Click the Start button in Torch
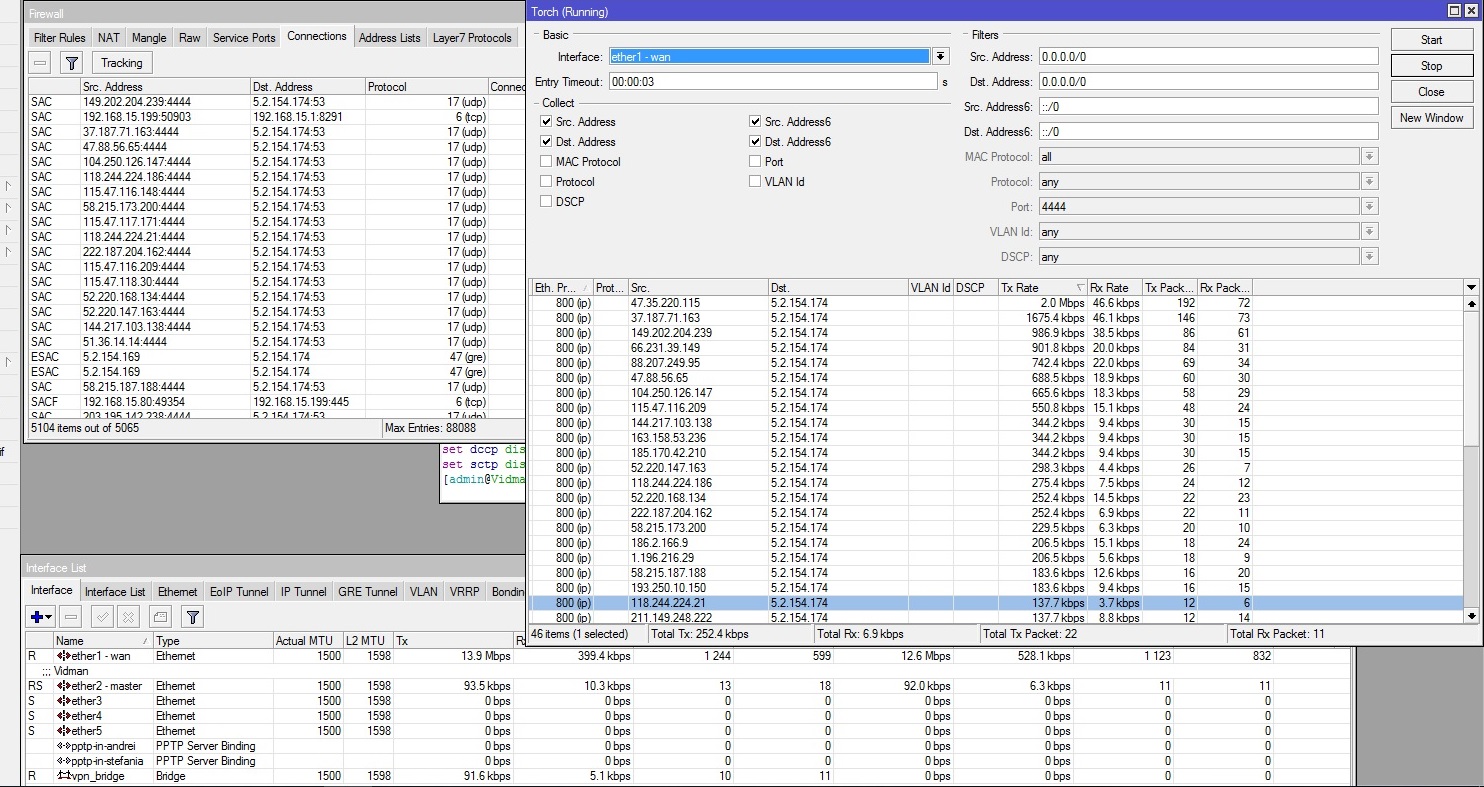The width and height of the screenshot is (1484, 787). (1431, 40)
